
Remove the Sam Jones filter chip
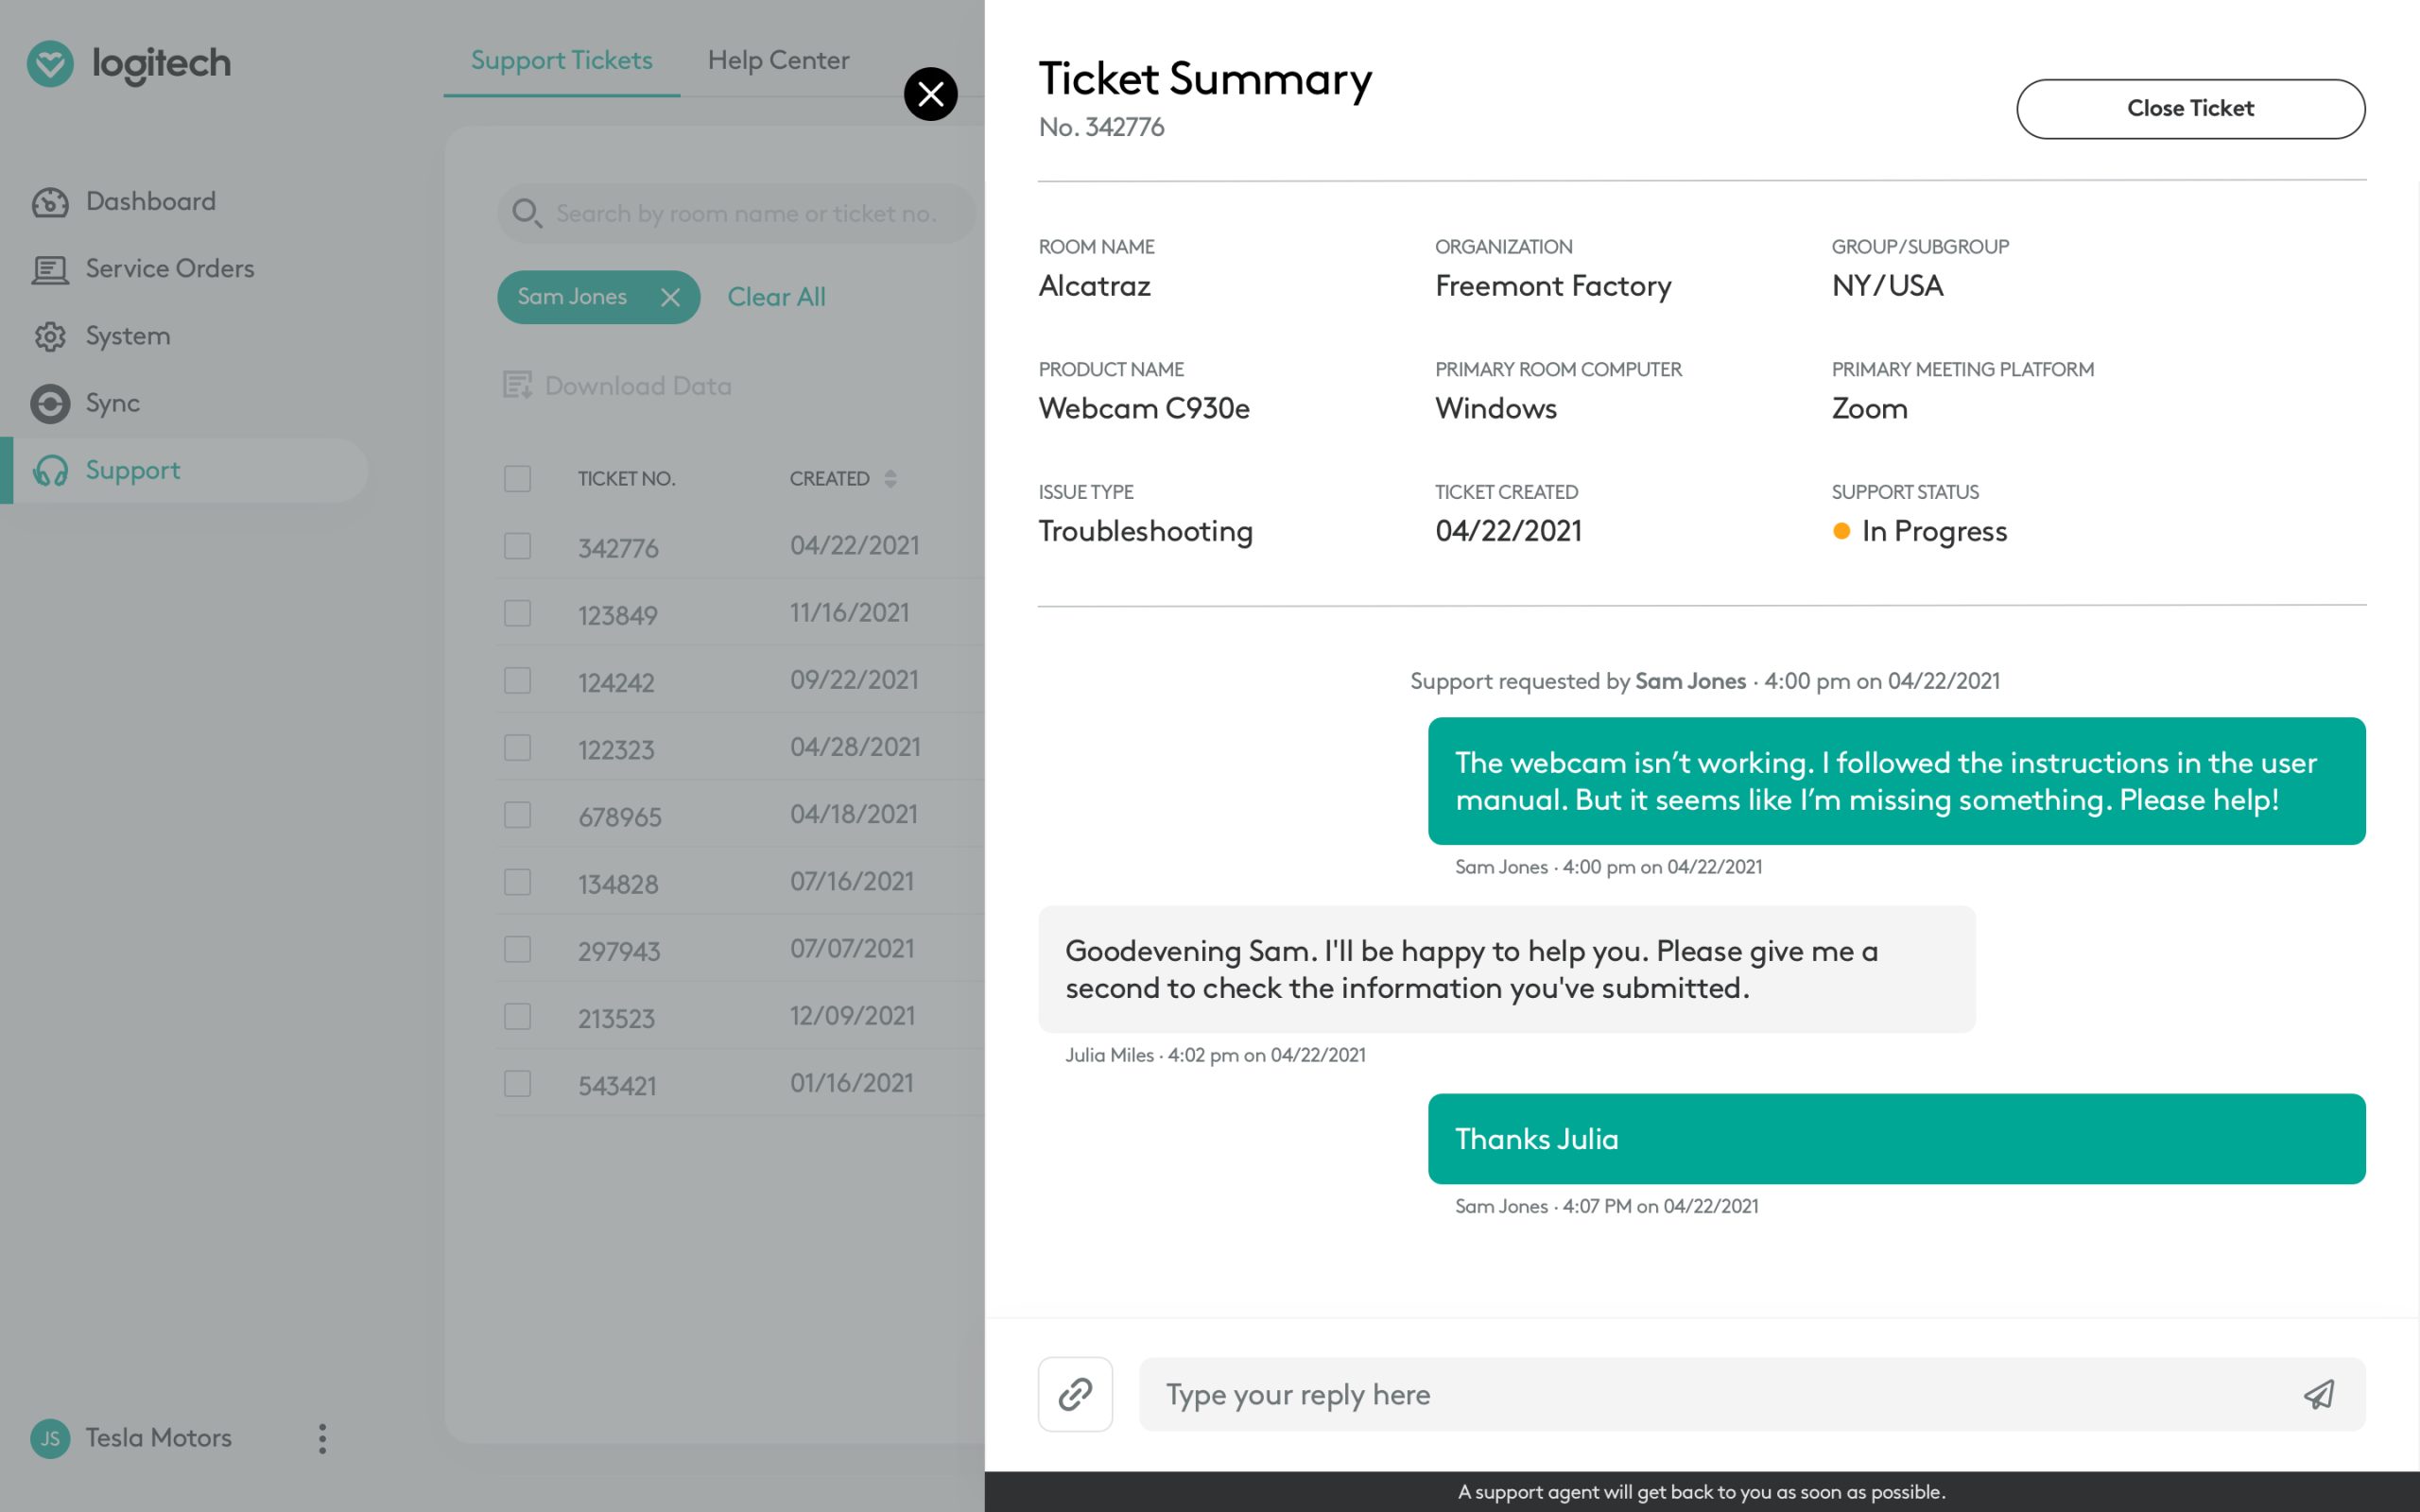(x=670, y=297)
